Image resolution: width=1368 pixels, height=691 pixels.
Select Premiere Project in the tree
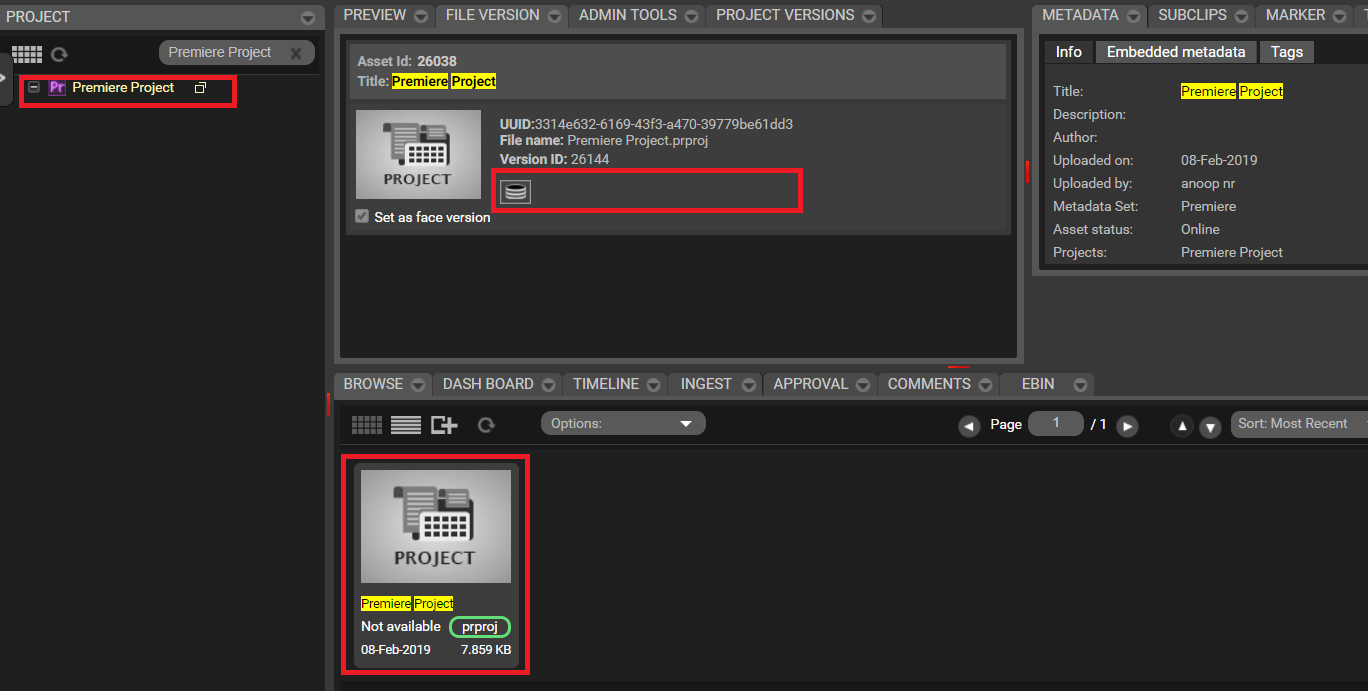click(123, 88)
